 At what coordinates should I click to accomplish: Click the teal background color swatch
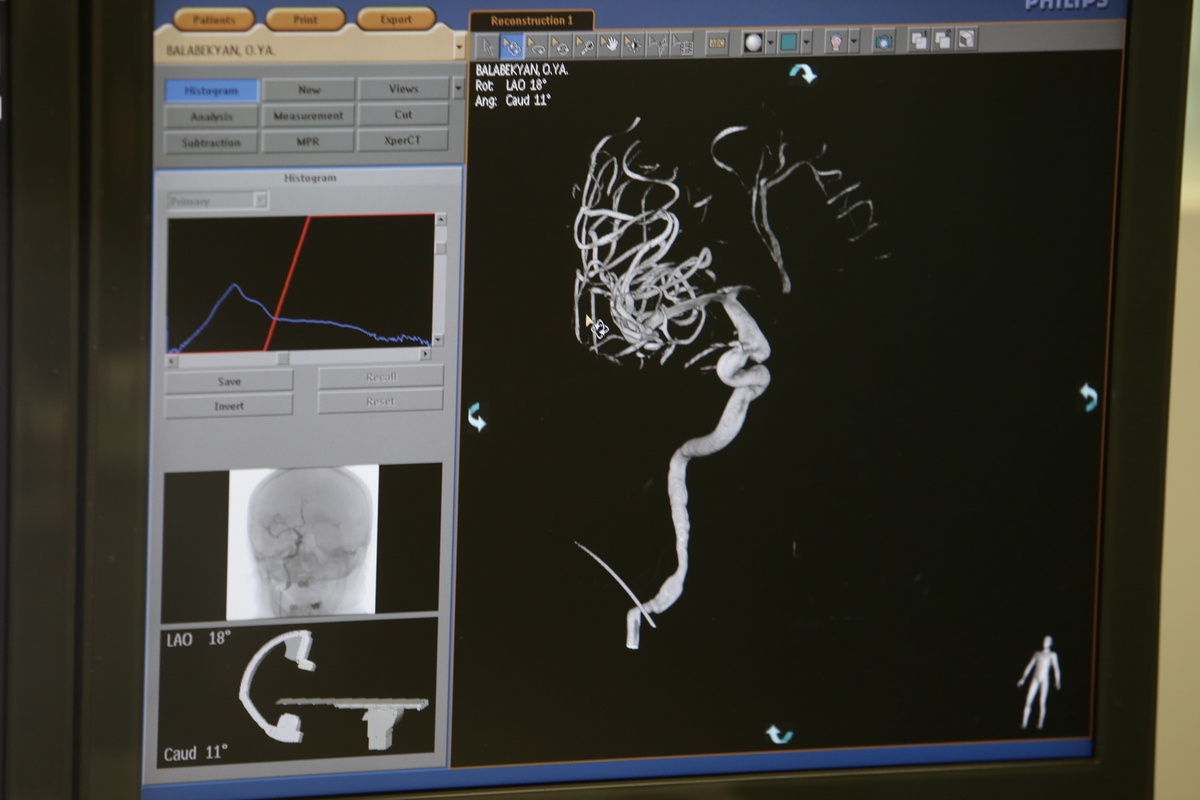789,42
